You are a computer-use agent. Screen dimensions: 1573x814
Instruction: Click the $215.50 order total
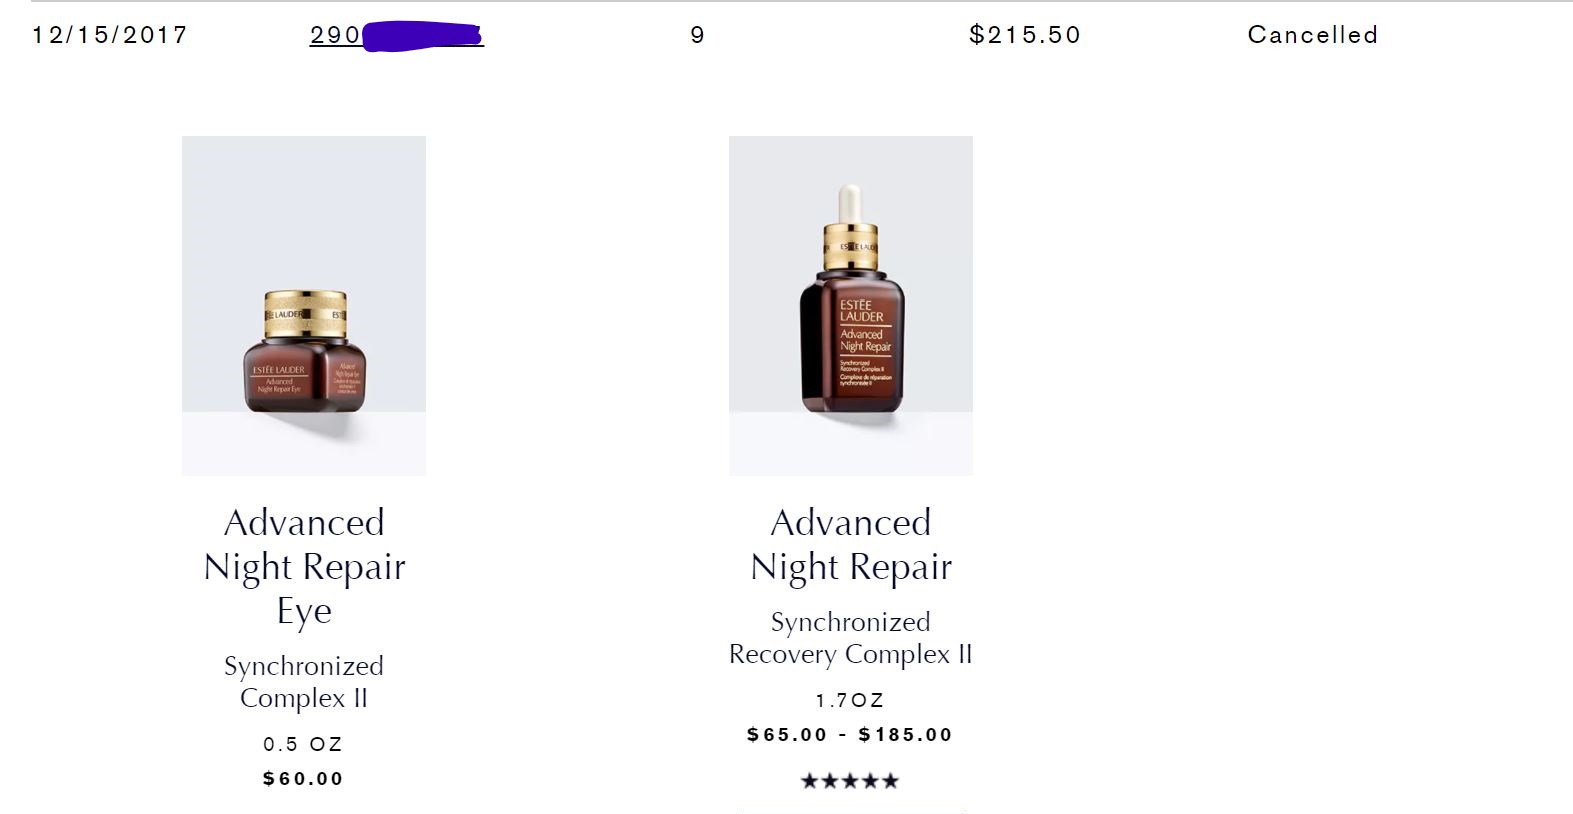point(1025,36)
